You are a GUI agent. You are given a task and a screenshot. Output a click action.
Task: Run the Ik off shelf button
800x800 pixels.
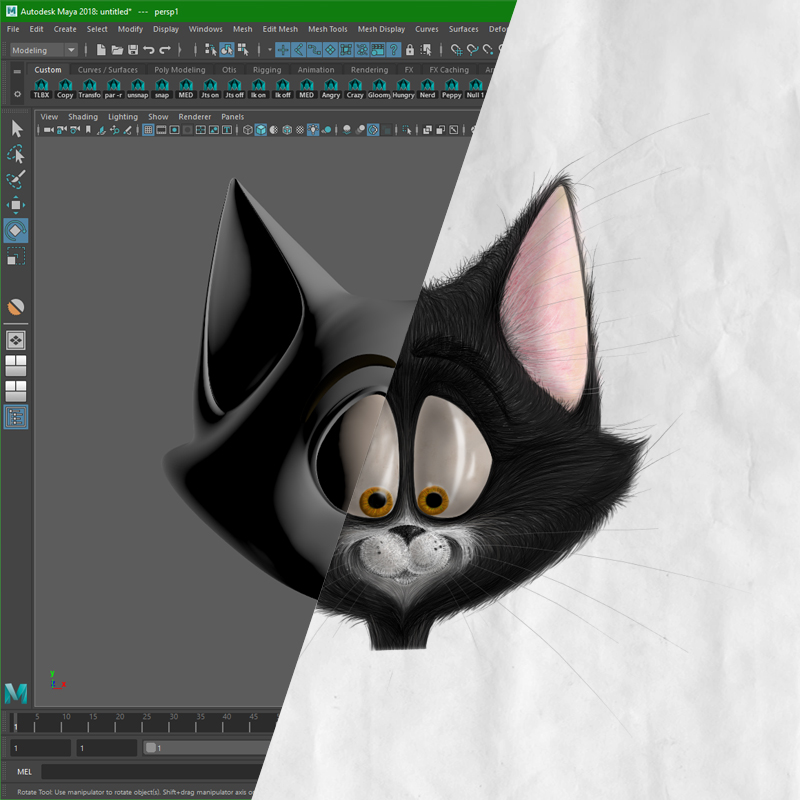pos(282,89)
